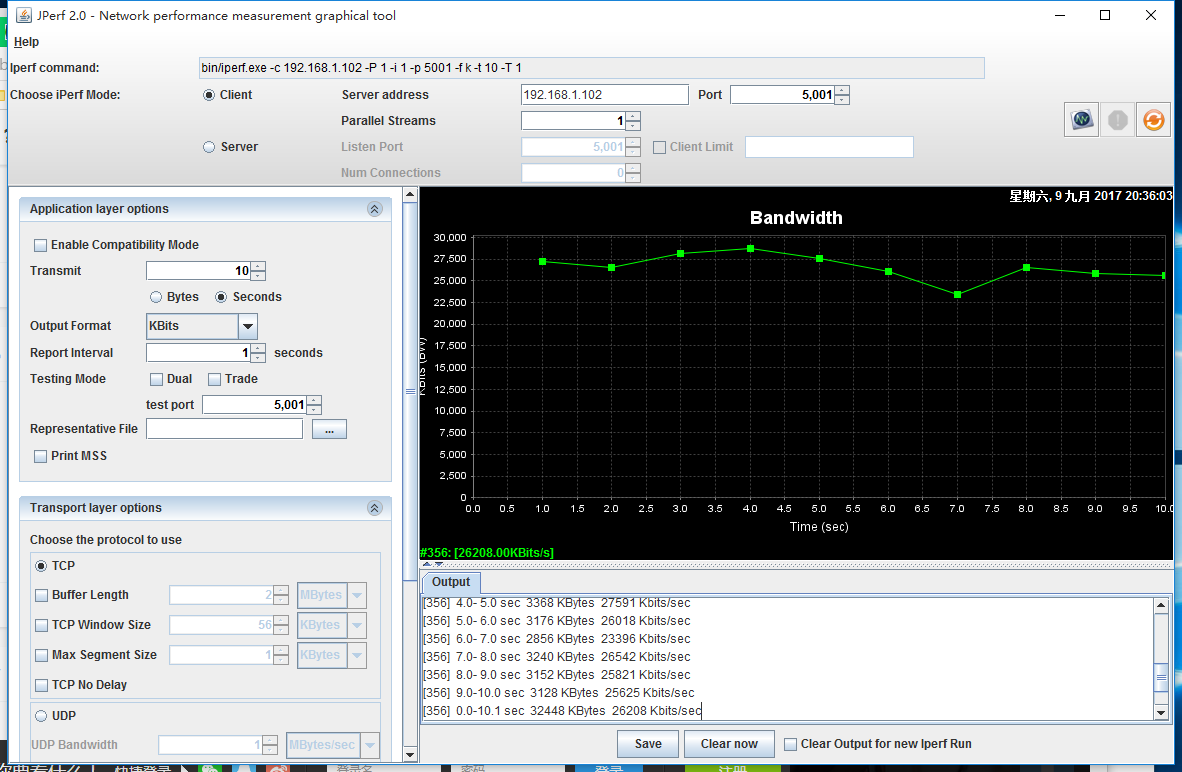The height and width of the screenshot is (772, 1182).
Task: Click the Save button
Action: [648, 744]
